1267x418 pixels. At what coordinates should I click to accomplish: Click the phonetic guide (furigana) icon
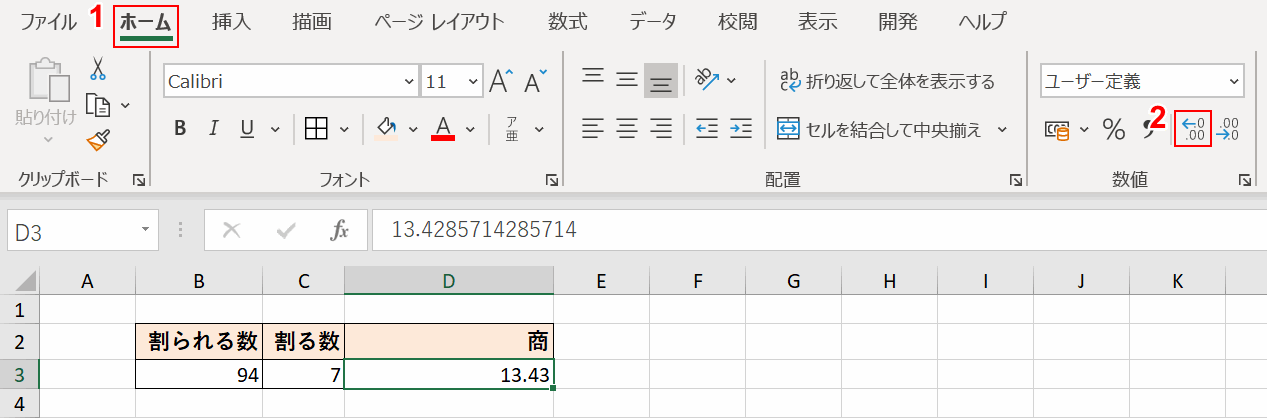511,128
